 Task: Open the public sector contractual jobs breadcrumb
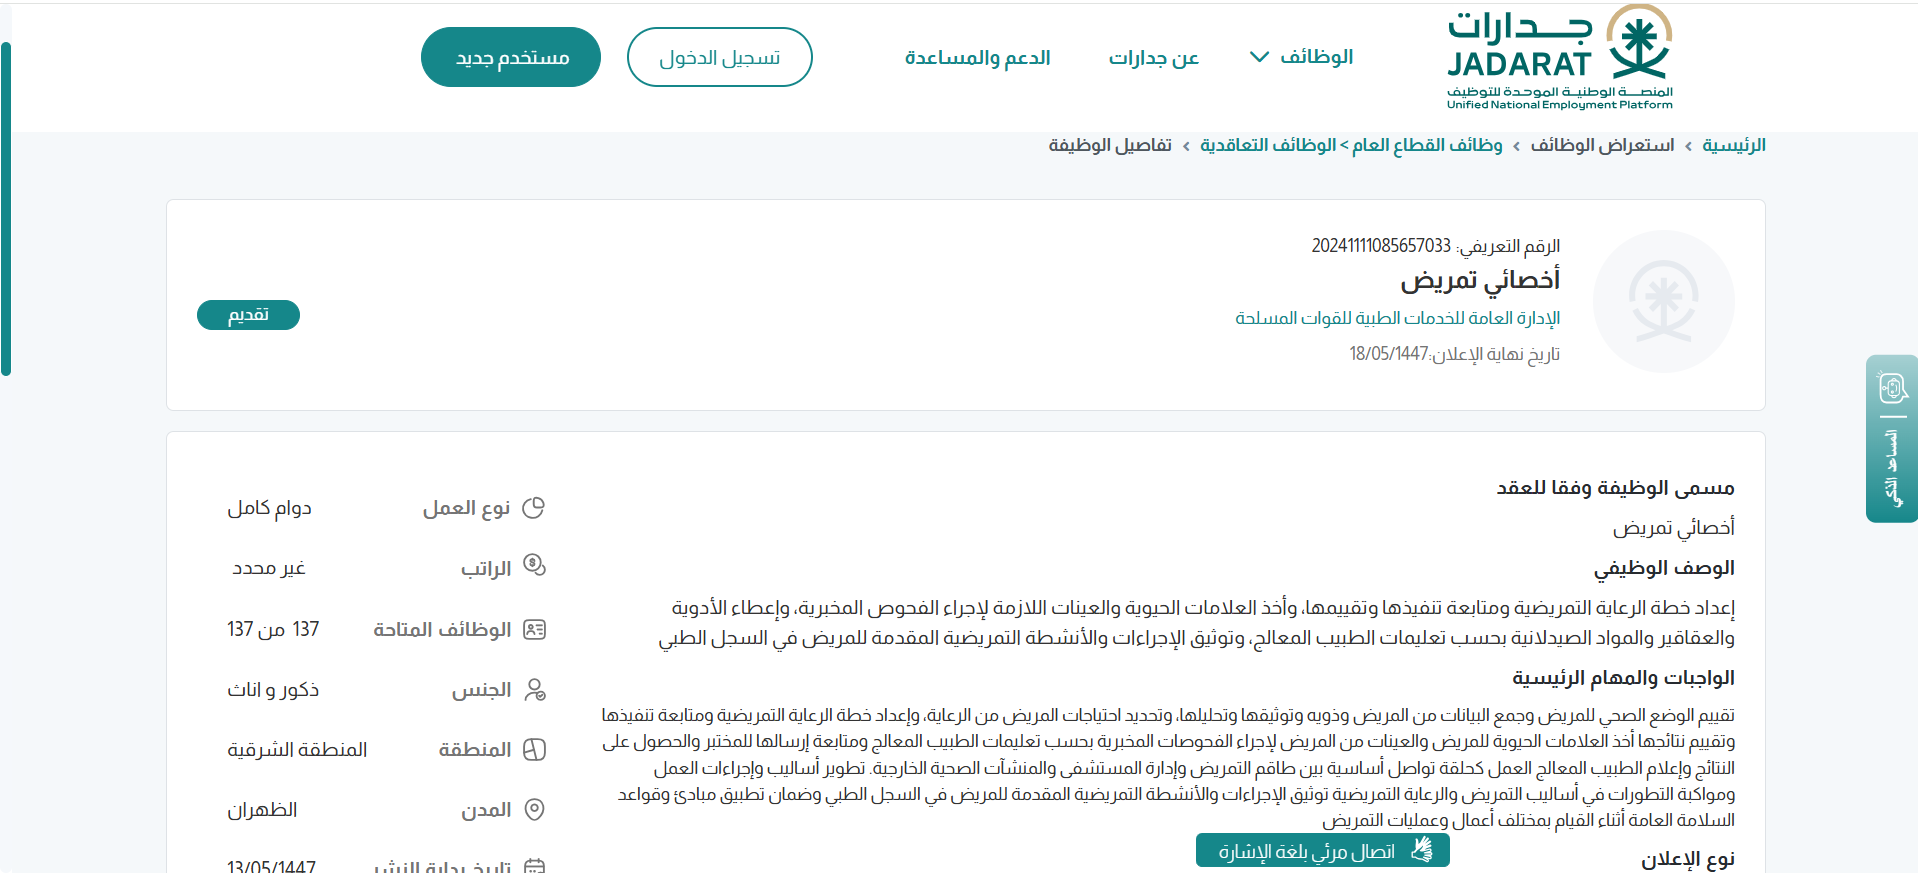point(1351,146)
